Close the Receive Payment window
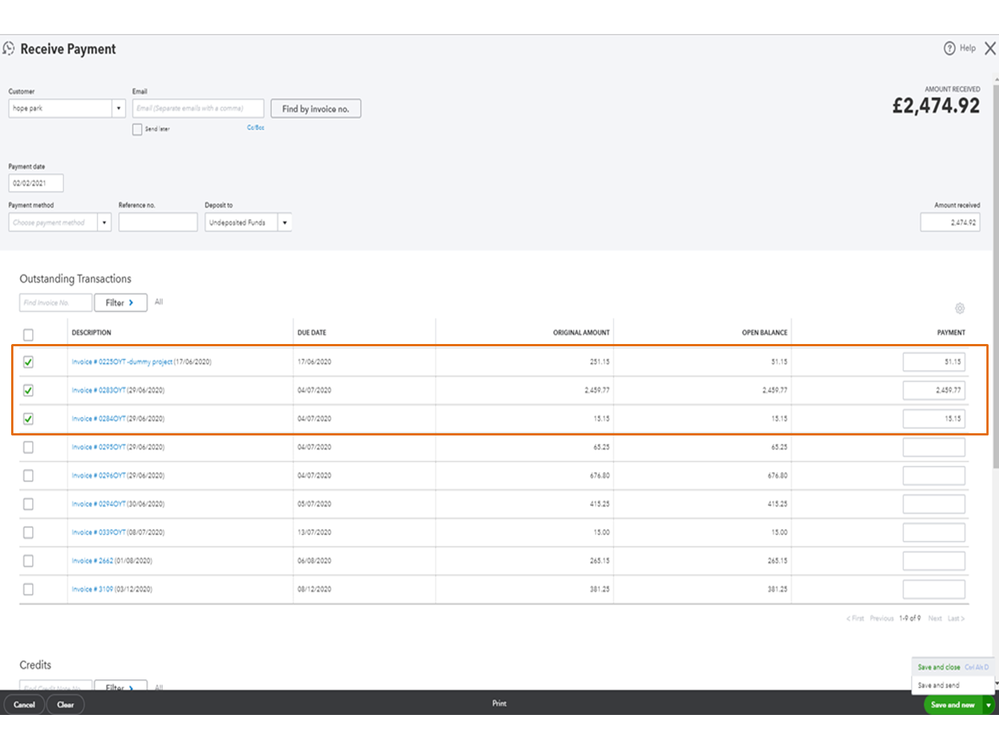 click(990, 48)
